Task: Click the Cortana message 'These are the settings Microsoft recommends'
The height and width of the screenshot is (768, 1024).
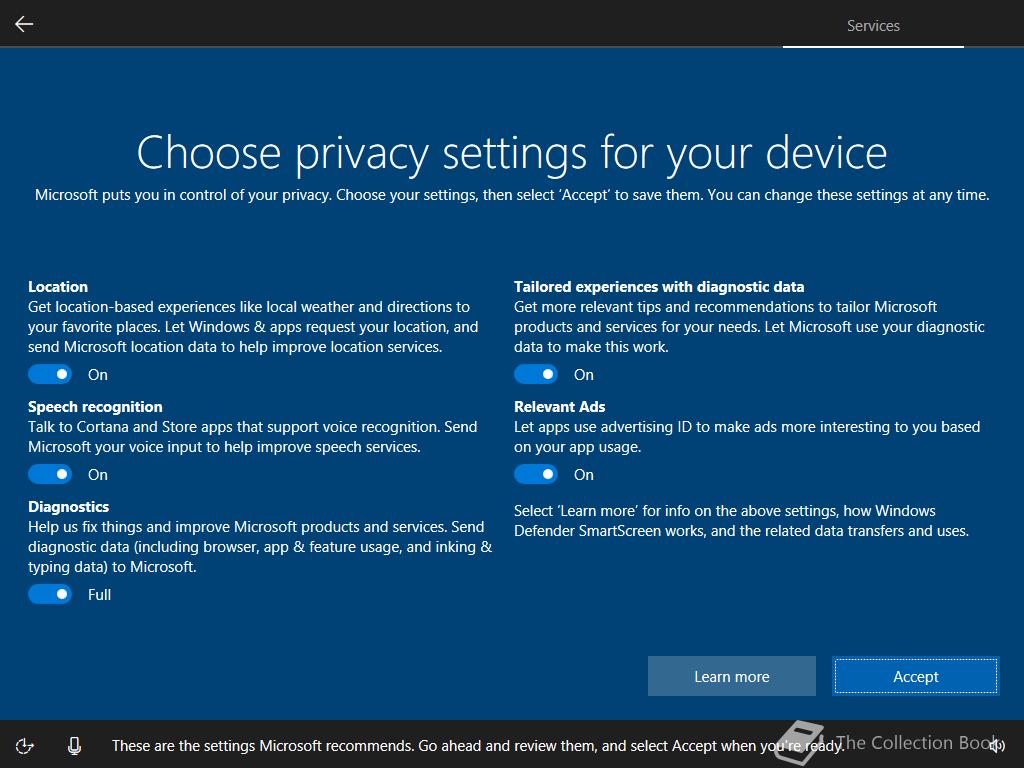Action: coord(477,745)
